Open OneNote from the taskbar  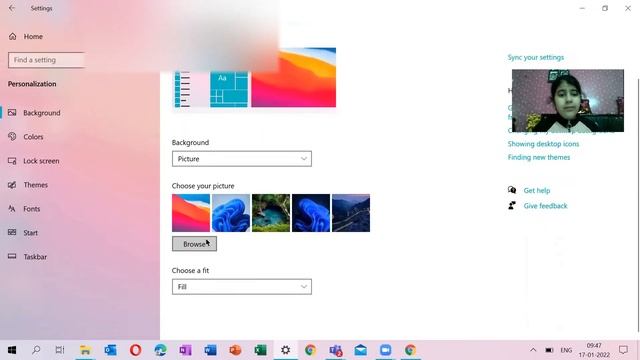(x=185, y=350)
